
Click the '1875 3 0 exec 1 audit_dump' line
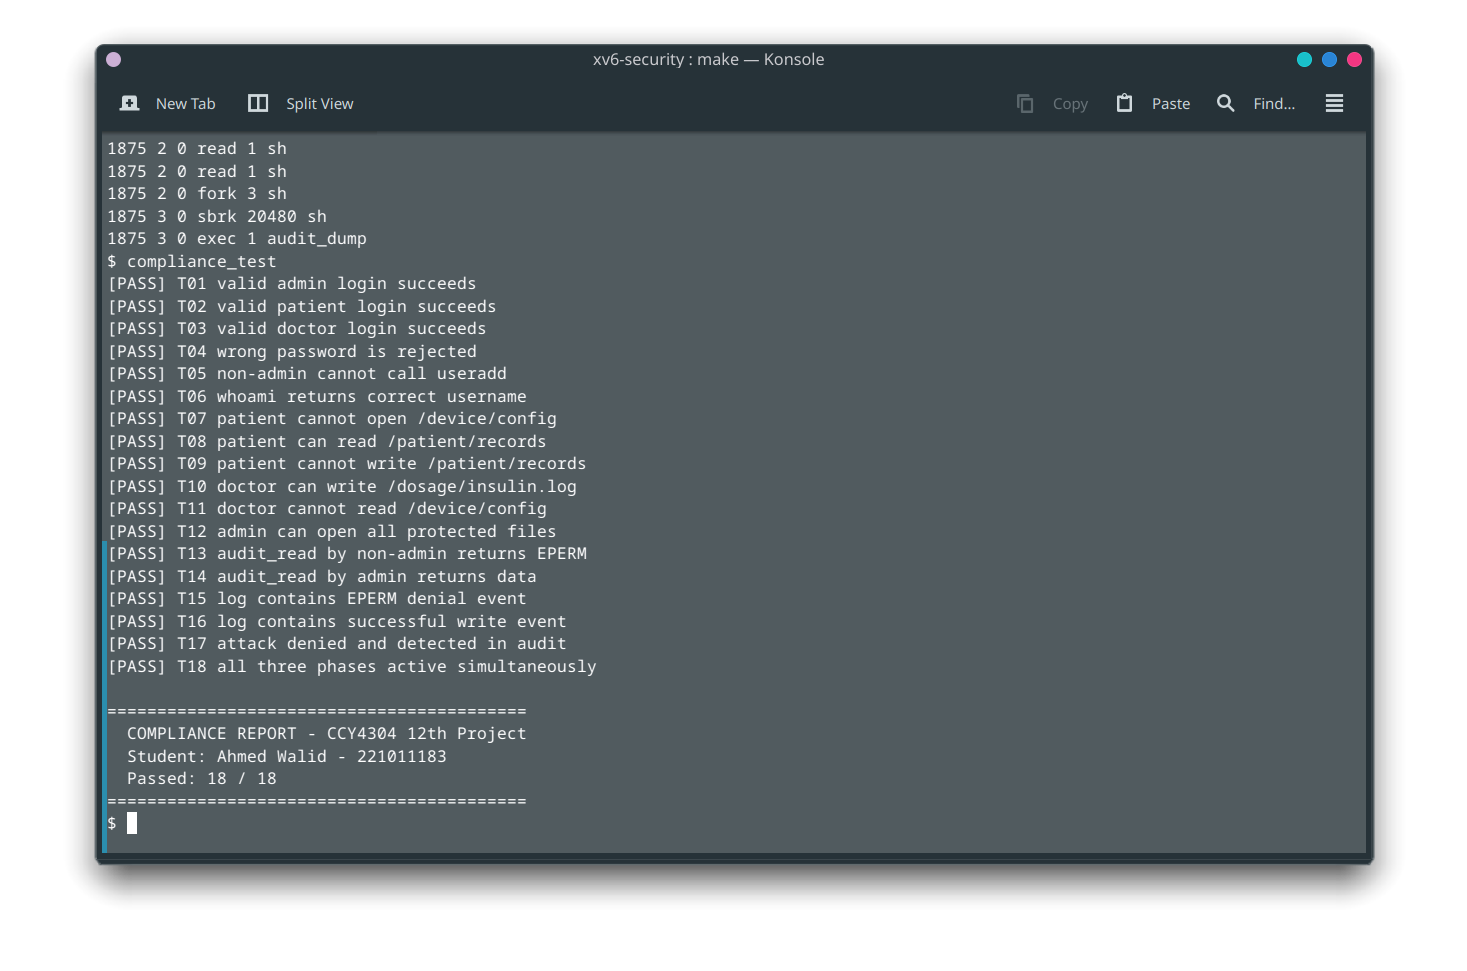(x=237, y=239)
